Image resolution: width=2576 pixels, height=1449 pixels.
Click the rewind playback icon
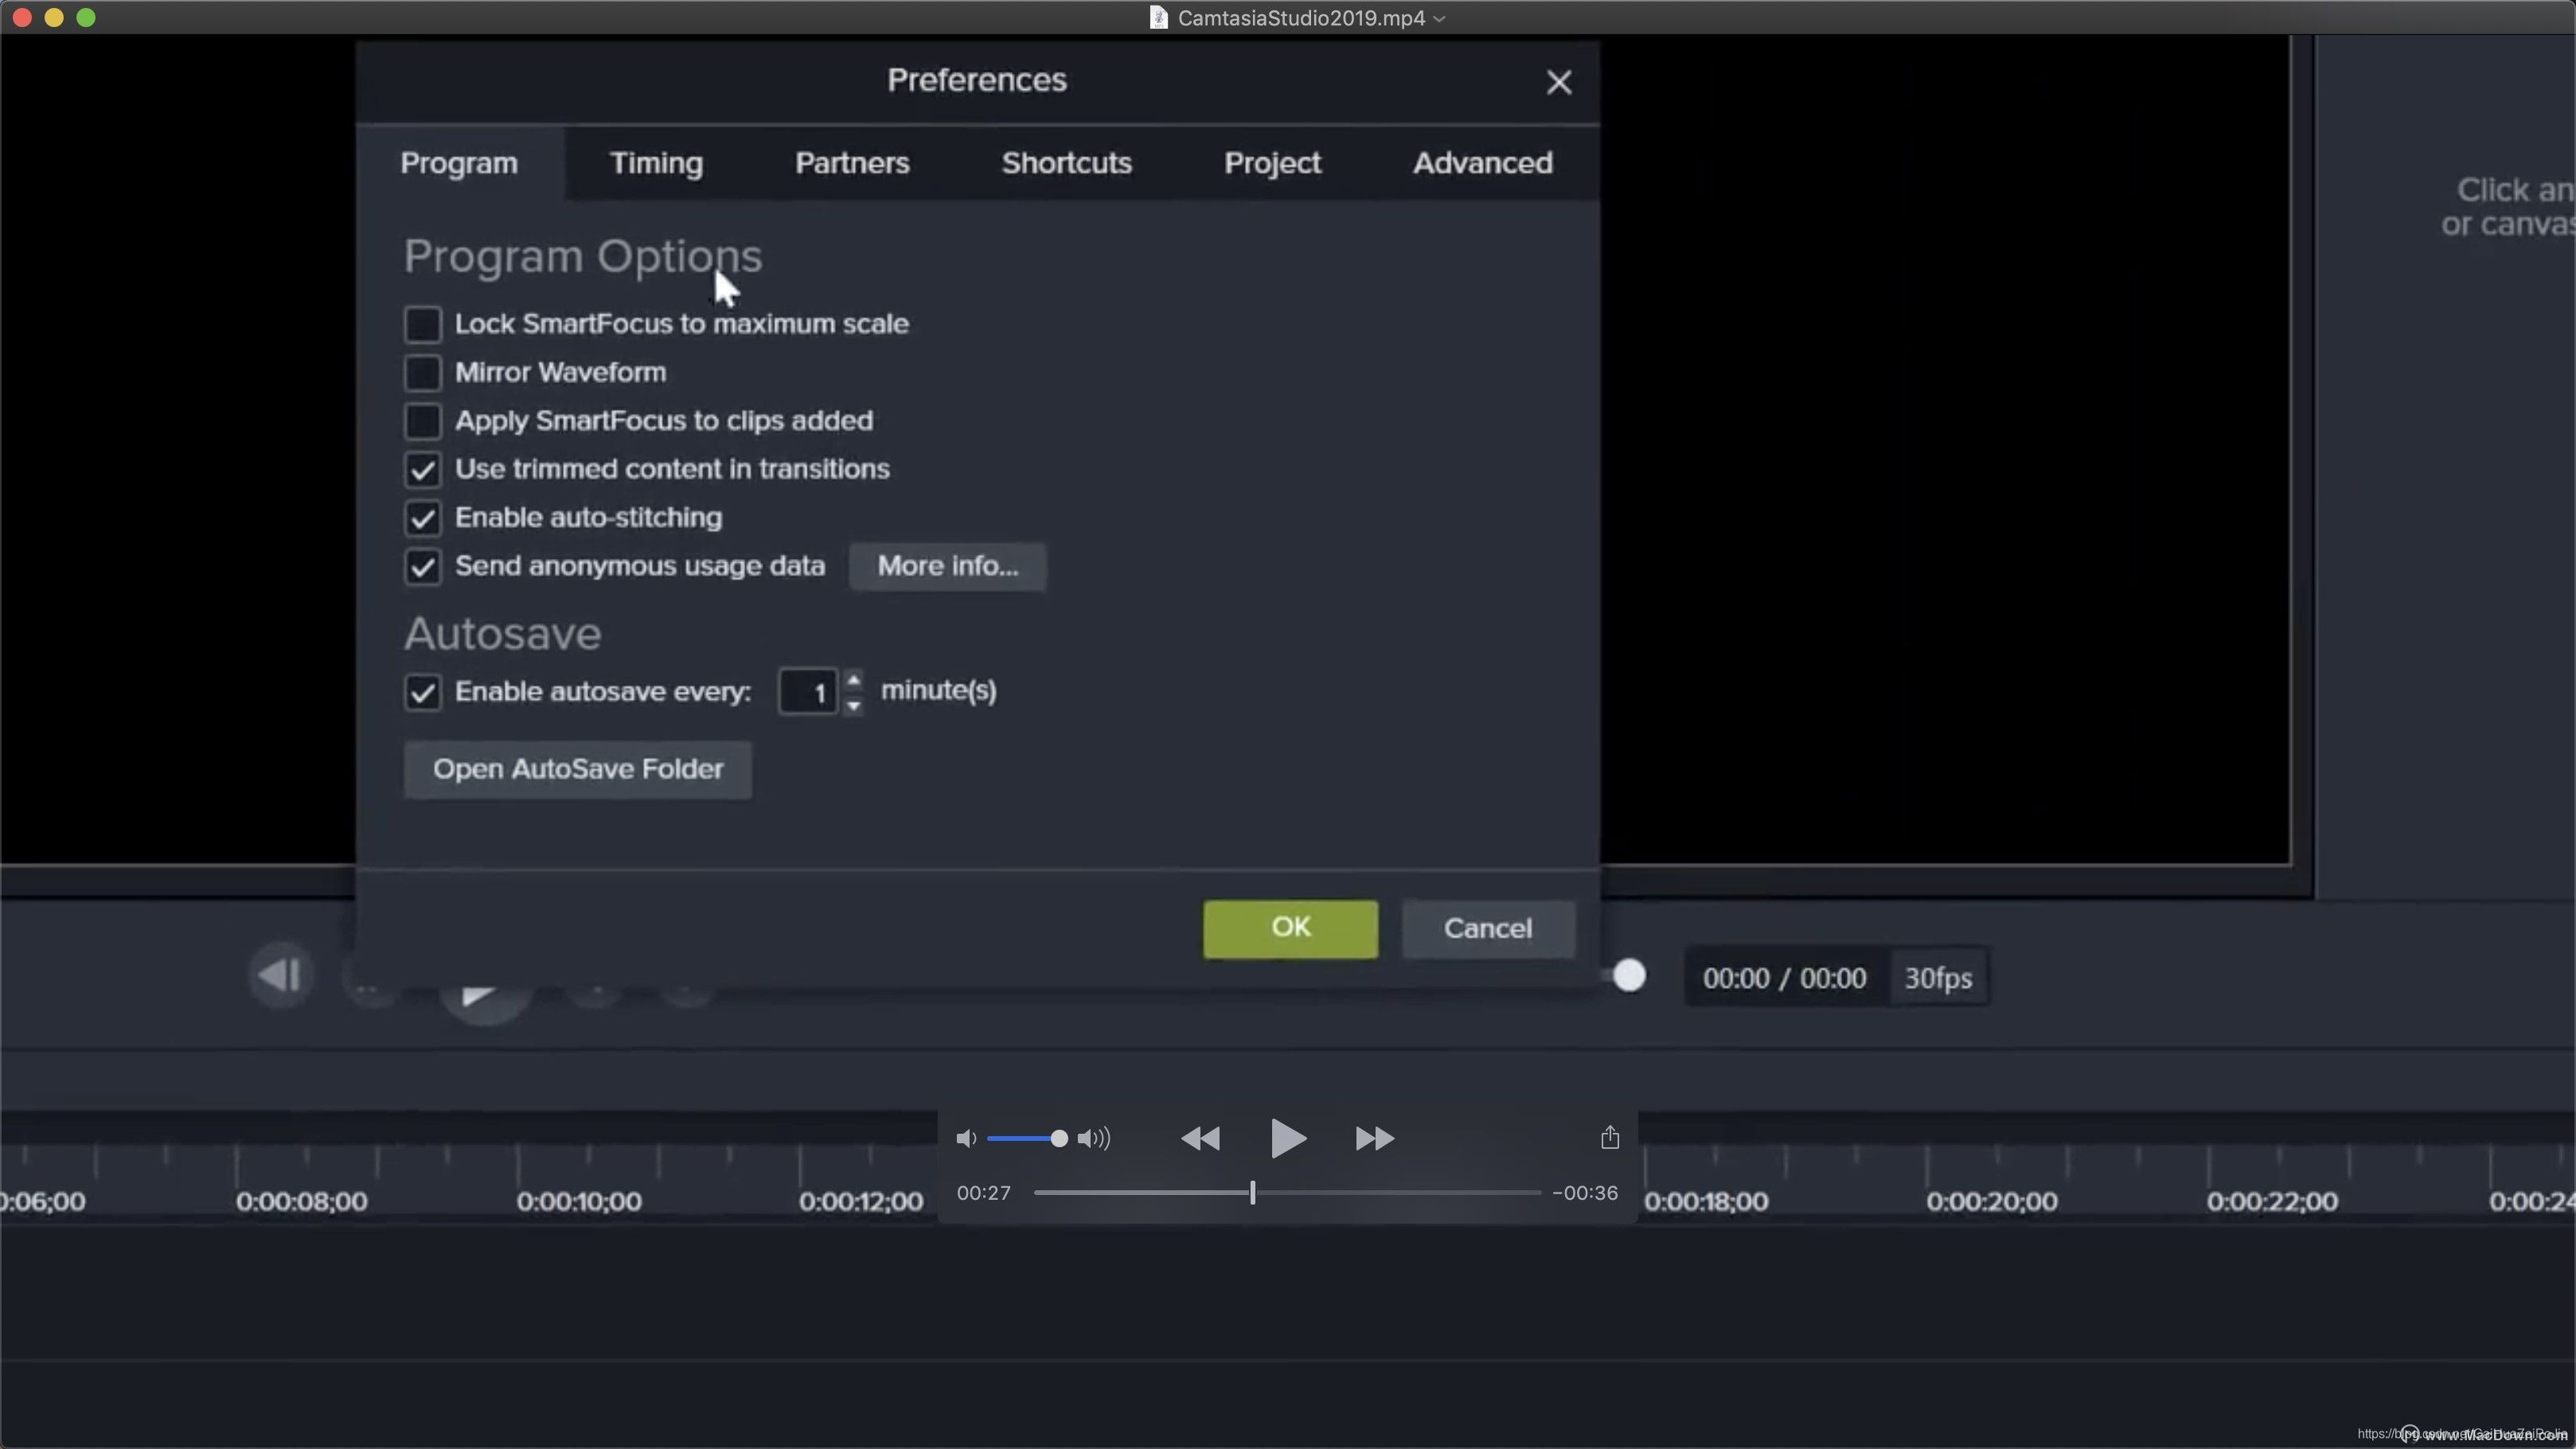tap(1200, 1138)
